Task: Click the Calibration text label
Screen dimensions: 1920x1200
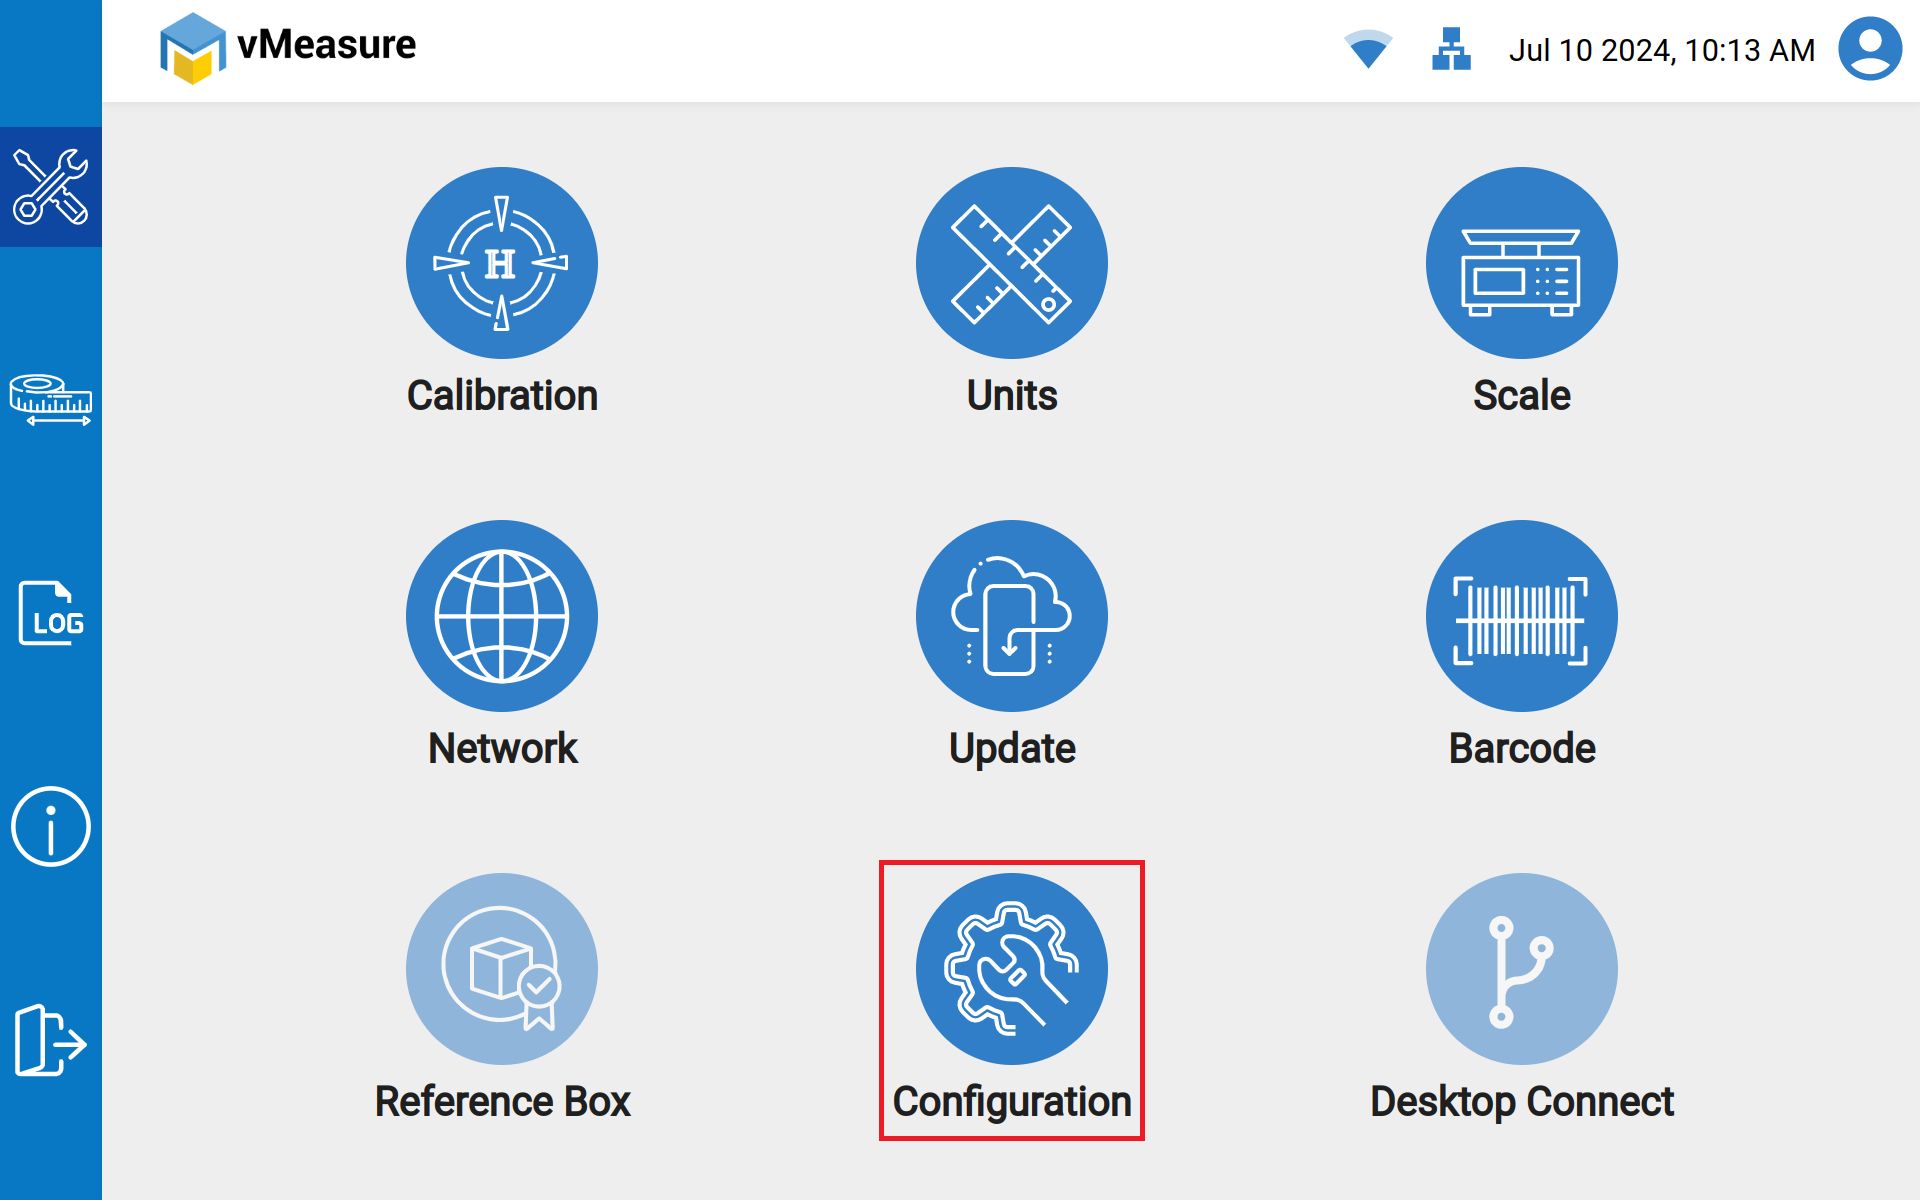Action: tap(502, 395)
